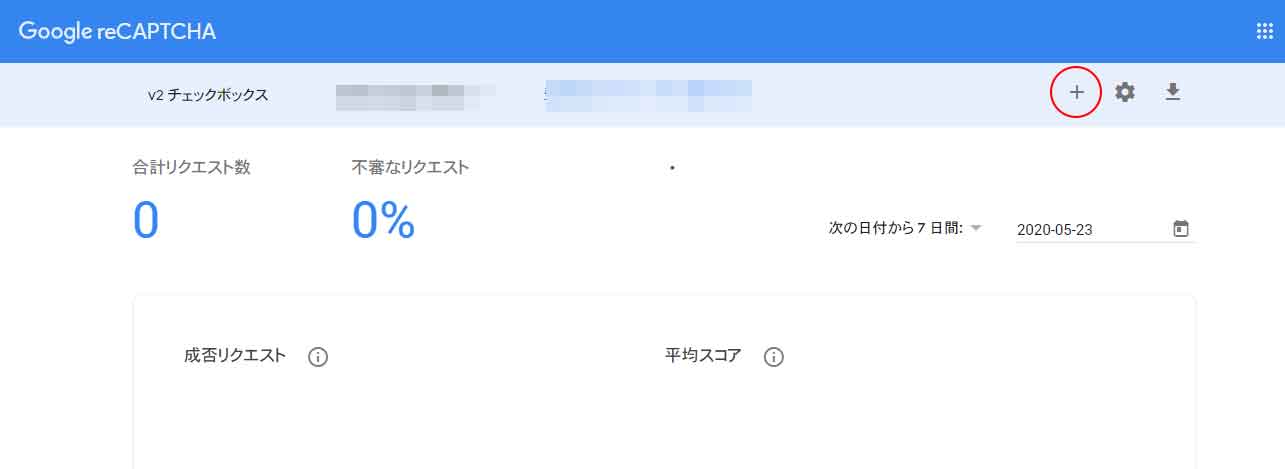This screenshot has width=1285, height=469.
Task: Select the v2 チェックボックス site type label
Action: point(208,95)
